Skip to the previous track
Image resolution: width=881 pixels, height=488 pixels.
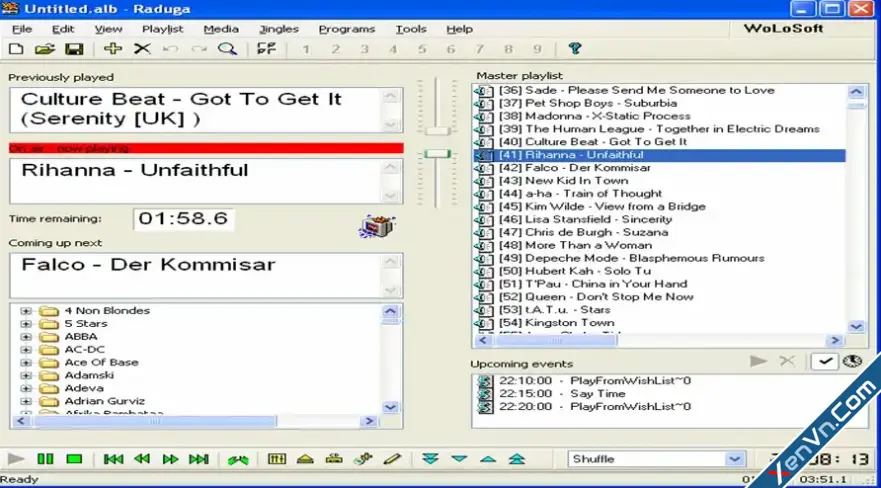[x=113, y=459]
